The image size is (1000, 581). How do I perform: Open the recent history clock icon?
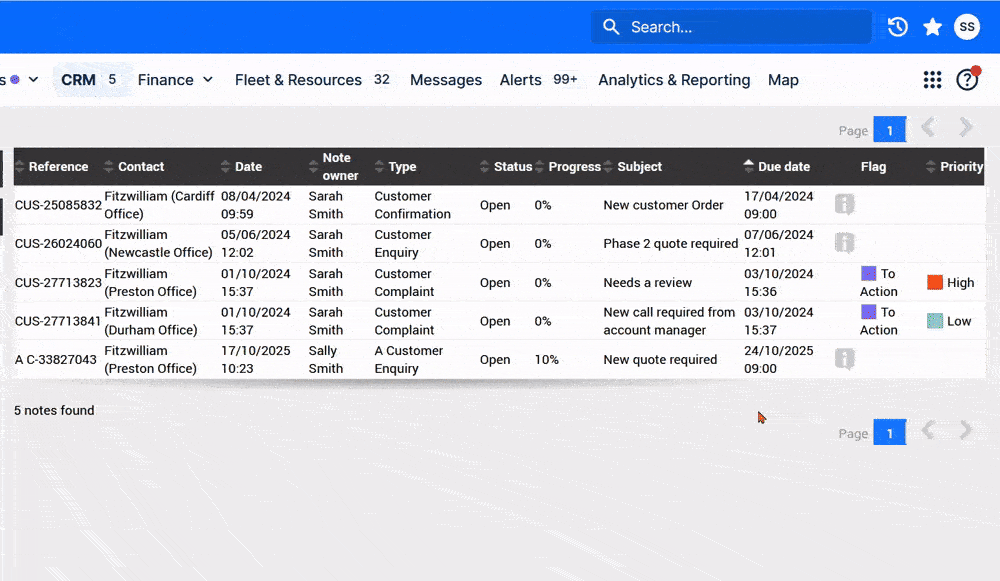pyautogui.click(x=897, y=27)
